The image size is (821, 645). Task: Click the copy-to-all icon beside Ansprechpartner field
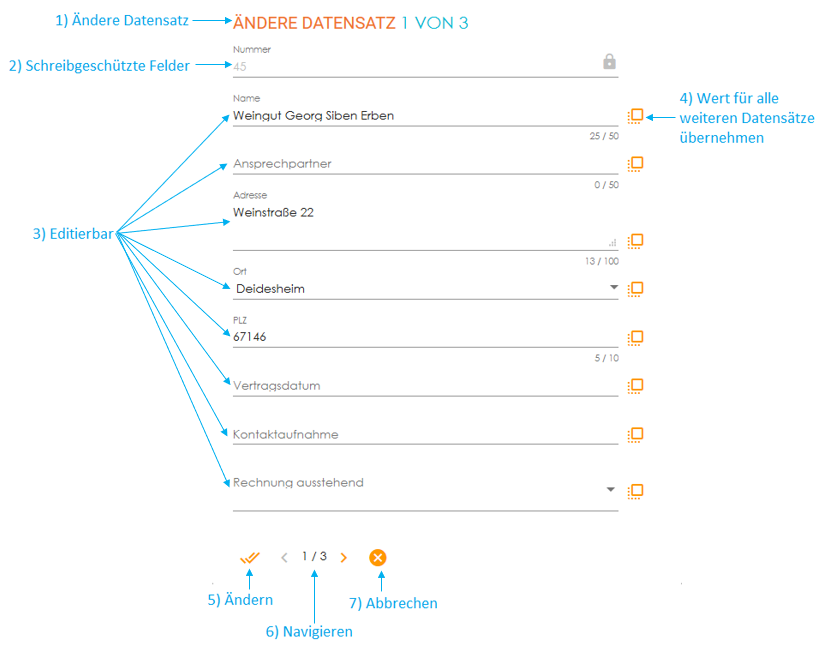coord(635,163)
